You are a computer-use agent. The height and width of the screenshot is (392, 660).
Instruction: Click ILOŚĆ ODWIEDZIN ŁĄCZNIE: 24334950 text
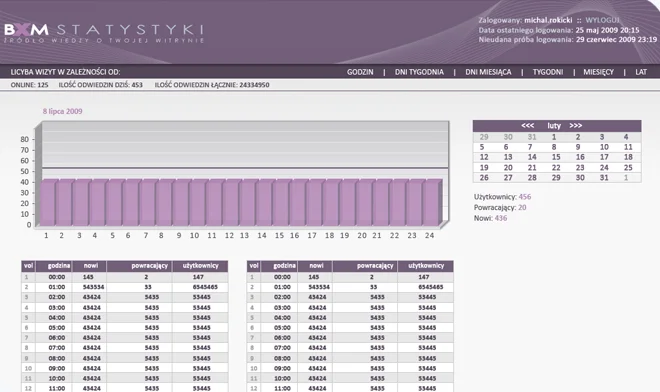[212, 85]
